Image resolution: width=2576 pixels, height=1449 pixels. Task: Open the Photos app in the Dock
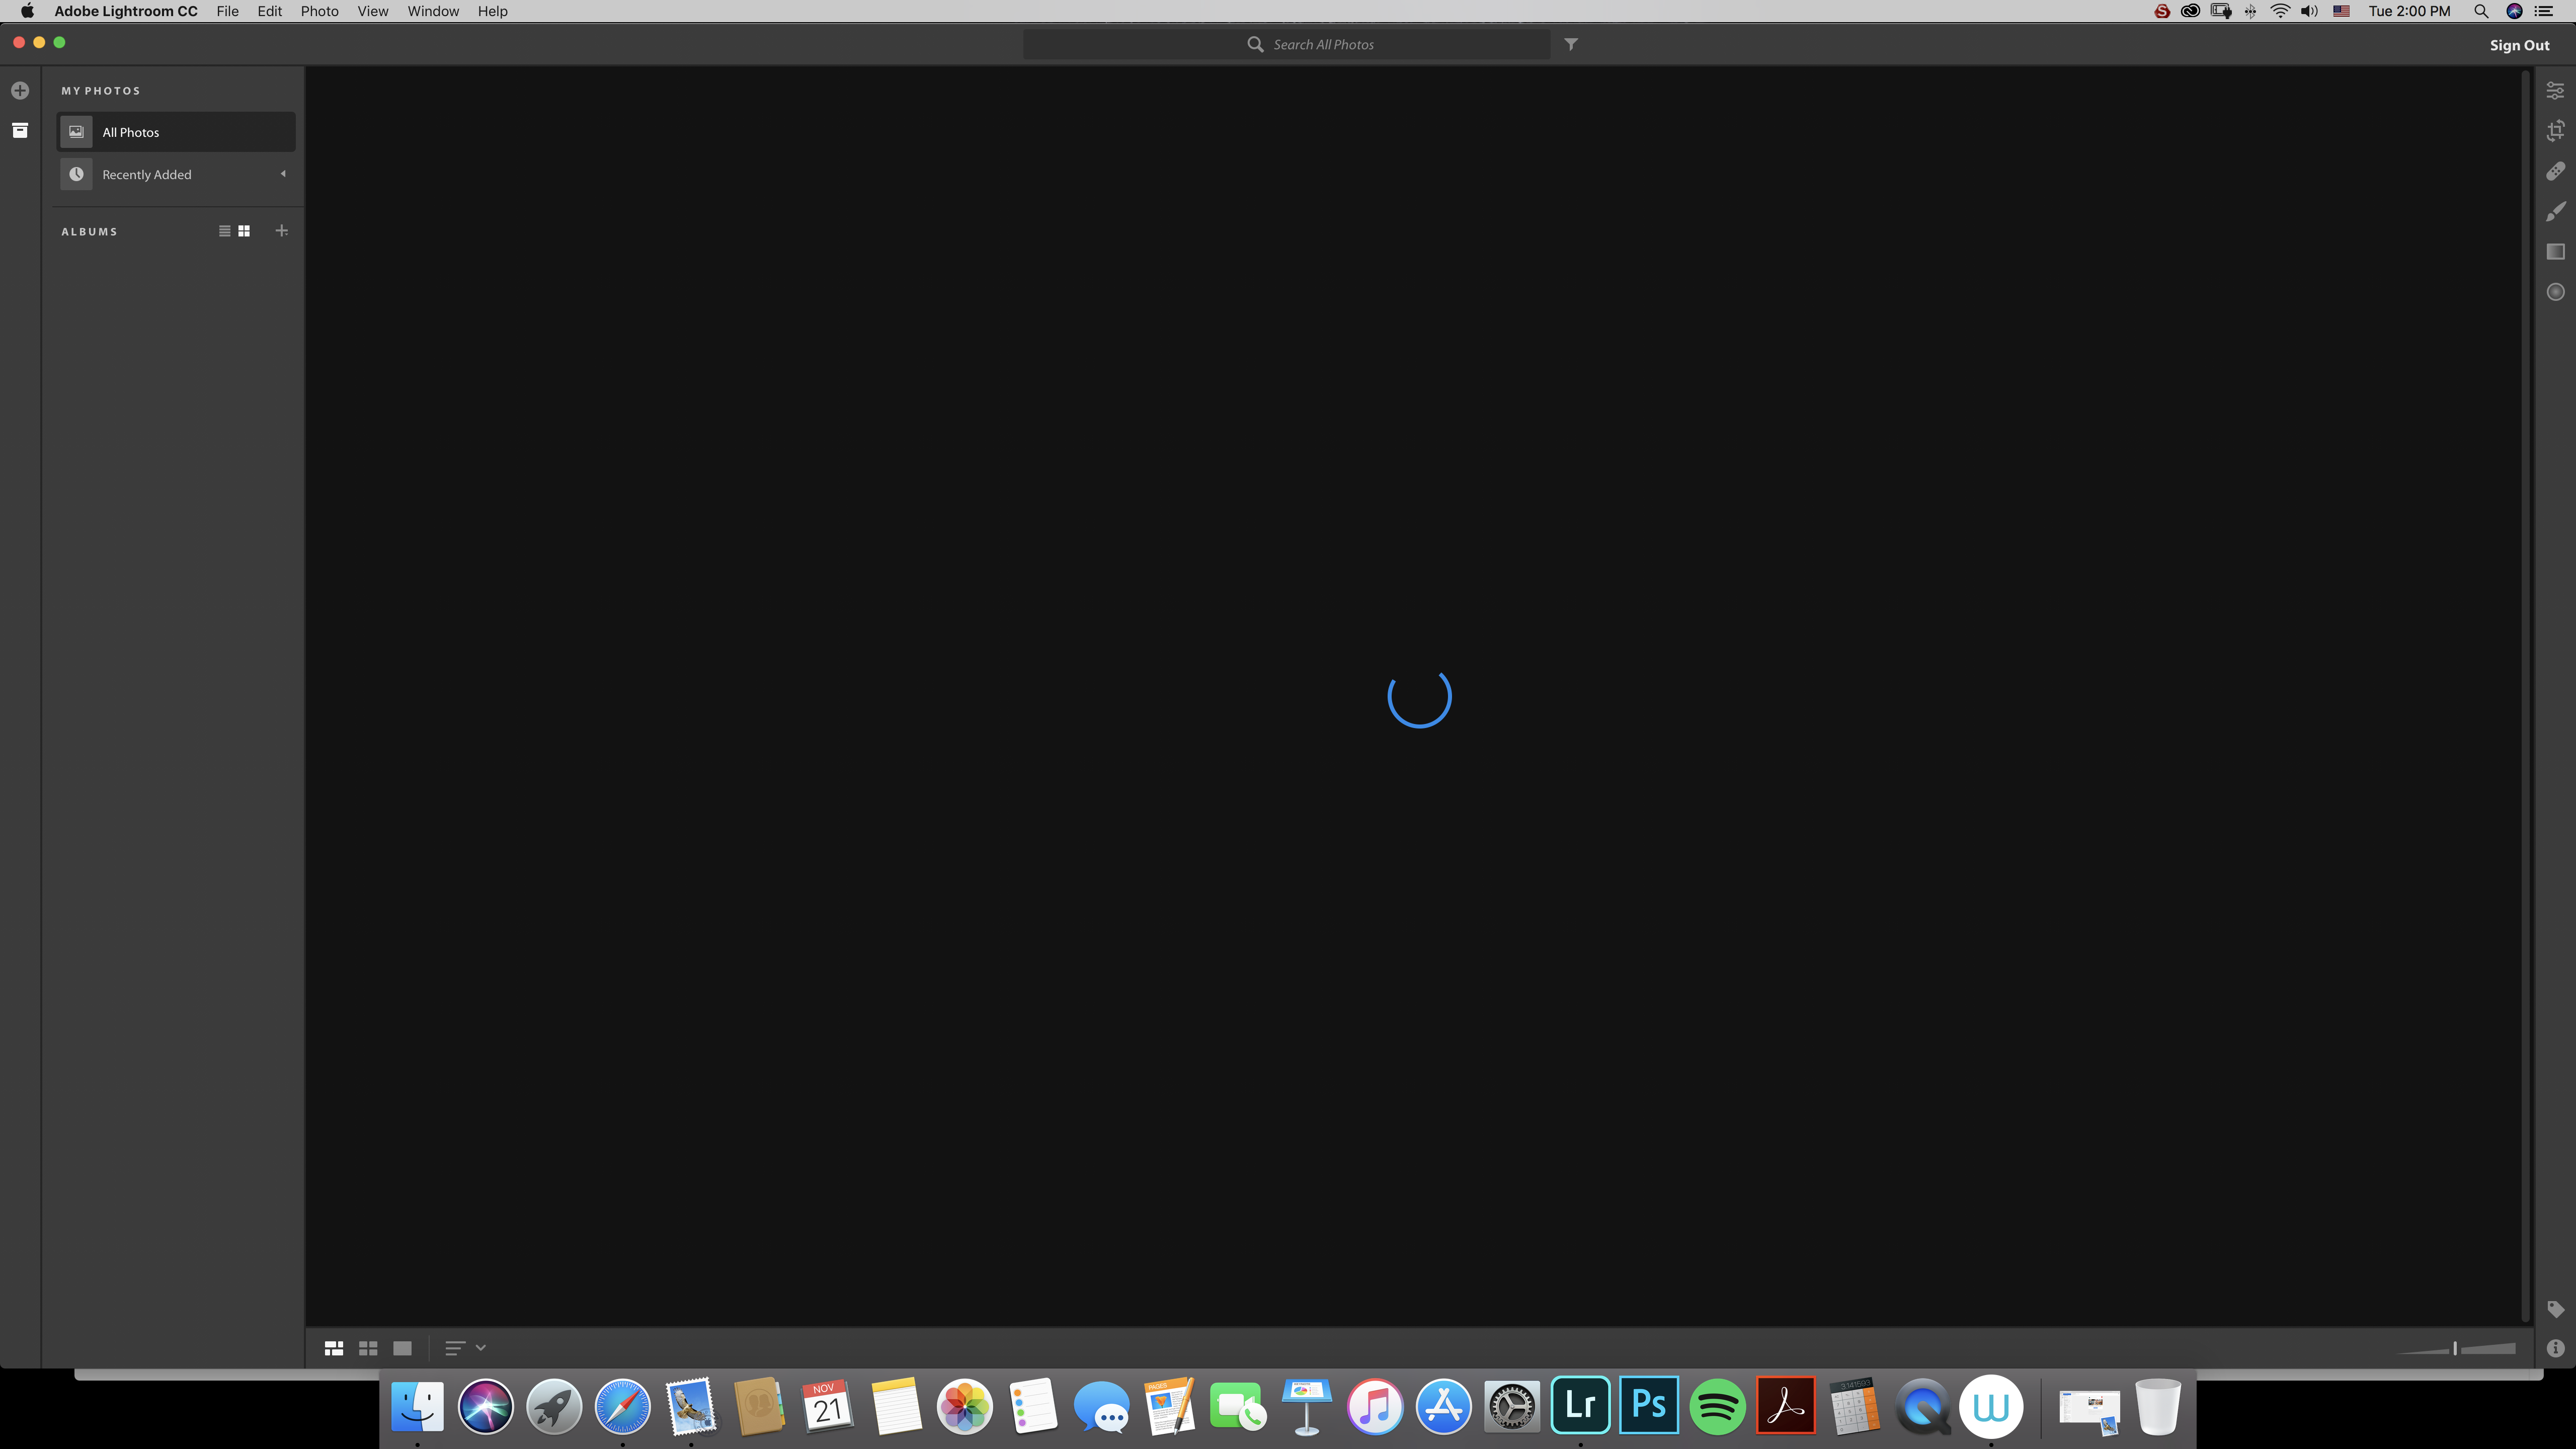pos(965,1406)
